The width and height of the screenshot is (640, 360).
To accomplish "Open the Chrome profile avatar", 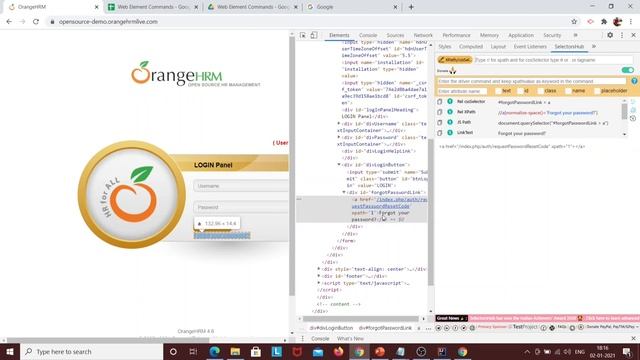I will tap(618, 22).
